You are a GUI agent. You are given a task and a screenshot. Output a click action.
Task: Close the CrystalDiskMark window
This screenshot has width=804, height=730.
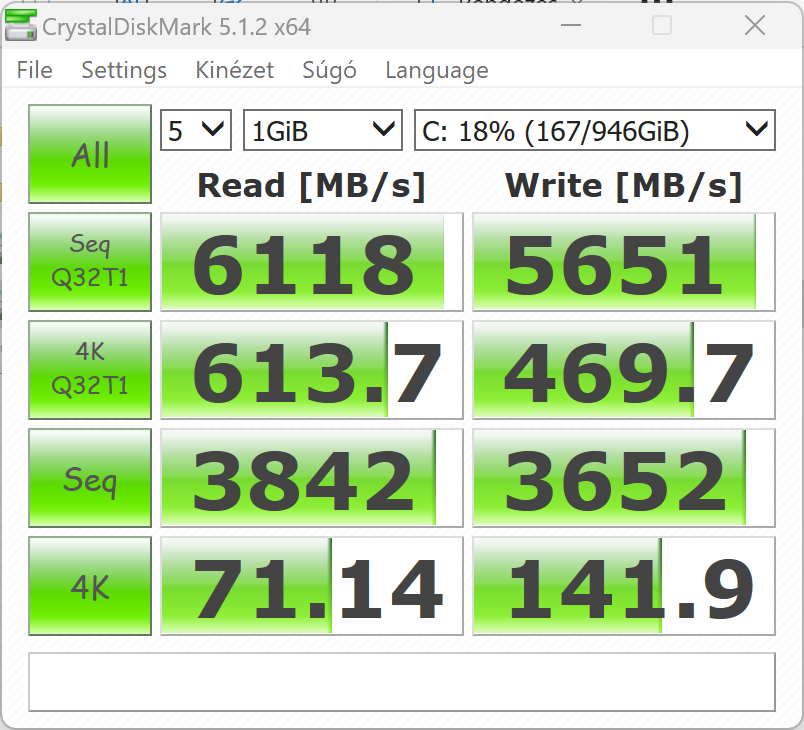tap(755, 25)
